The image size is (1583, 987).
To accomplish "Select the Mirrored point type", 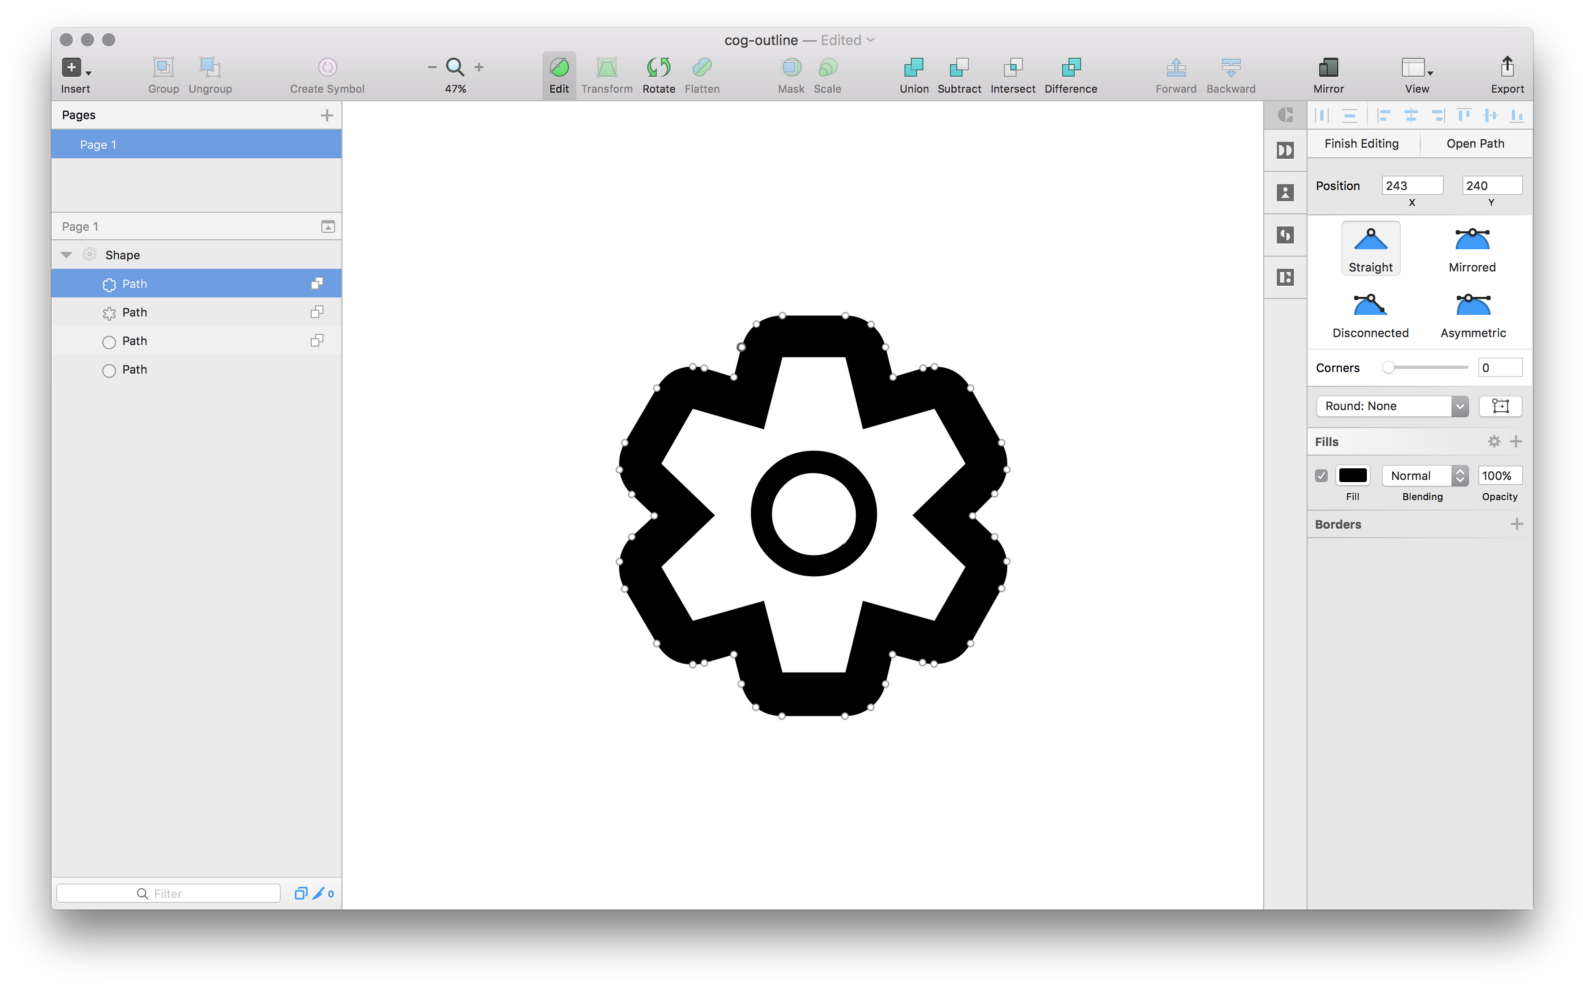I will tap(1472, 249).
